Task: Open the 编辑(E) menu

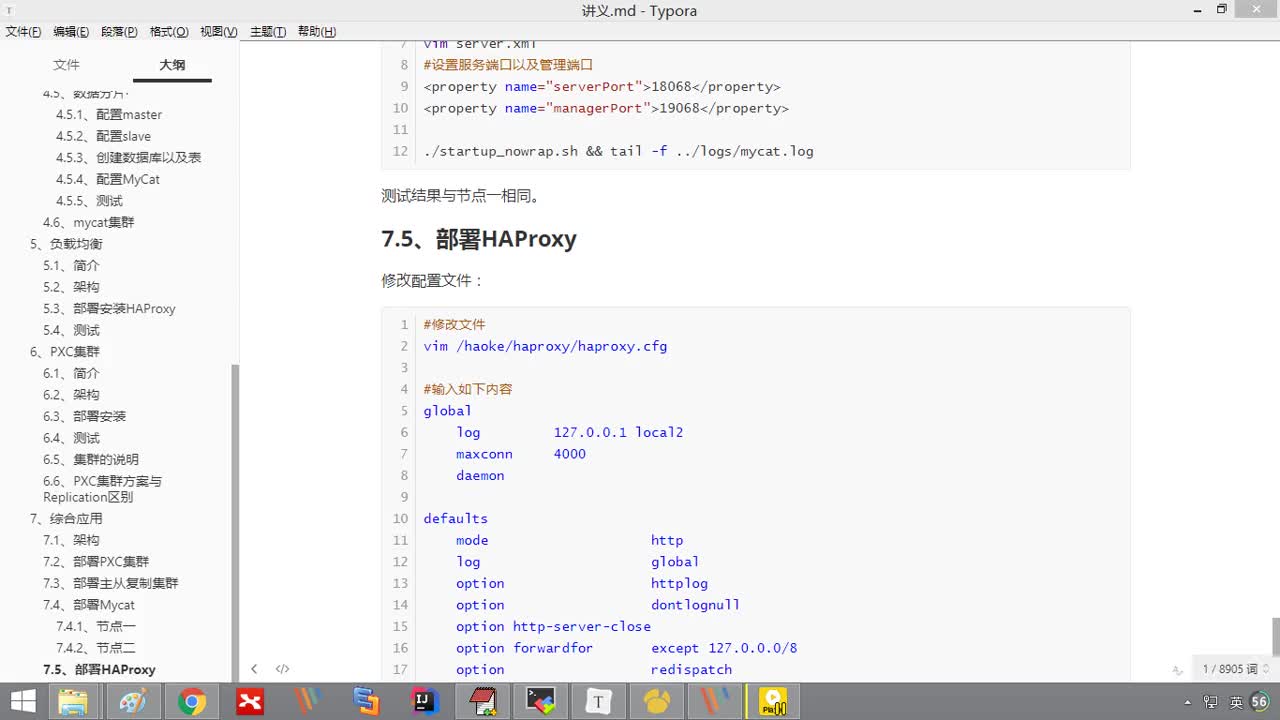Action: (x=71, y=32)
